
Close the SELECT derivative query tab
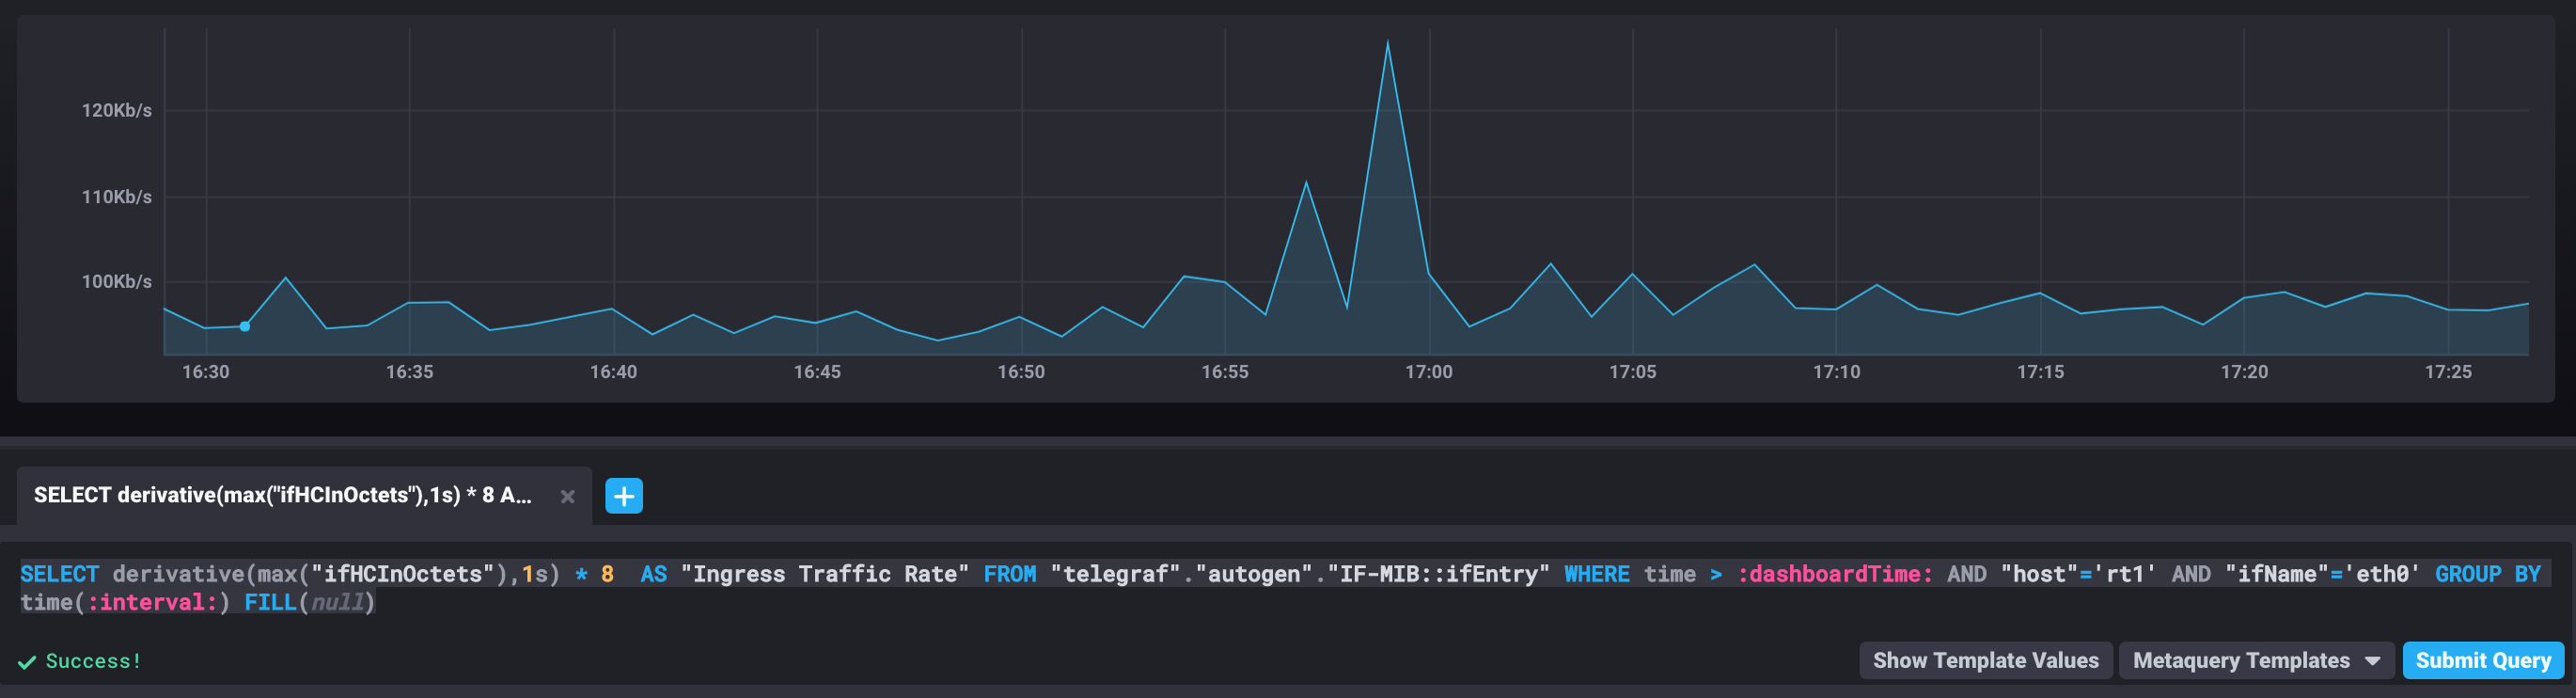pos(568,496)
